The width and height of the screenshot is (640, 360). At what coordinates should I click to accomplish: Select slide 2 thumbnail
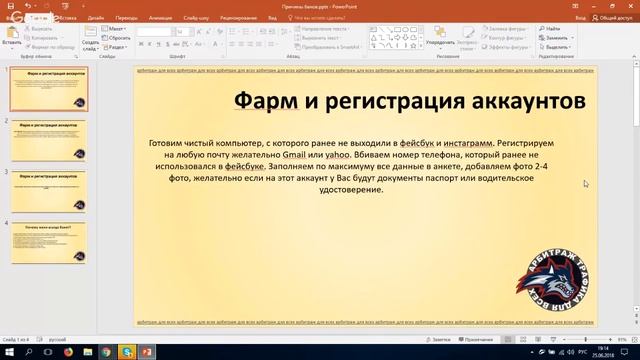click(49, 140)
